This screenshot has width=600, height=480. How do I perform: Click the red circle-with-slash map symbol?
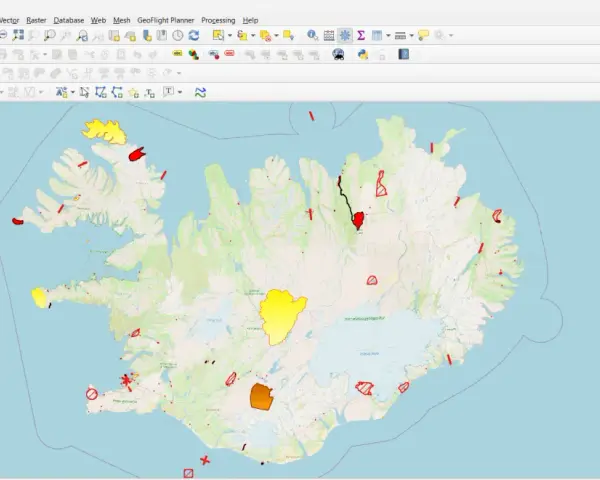(92, 393)
